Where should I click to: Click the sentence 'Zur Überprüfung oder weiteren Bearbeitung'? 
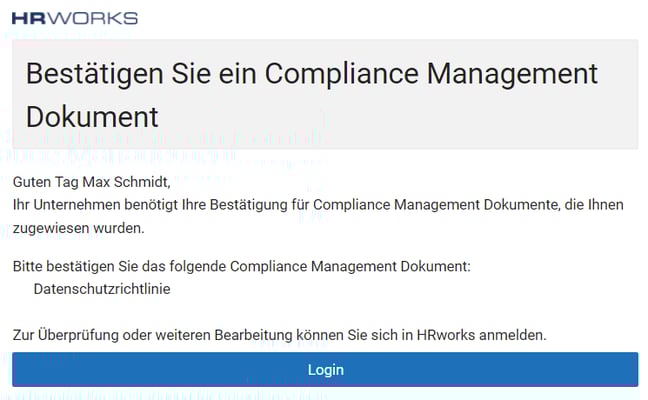(279, 335)
